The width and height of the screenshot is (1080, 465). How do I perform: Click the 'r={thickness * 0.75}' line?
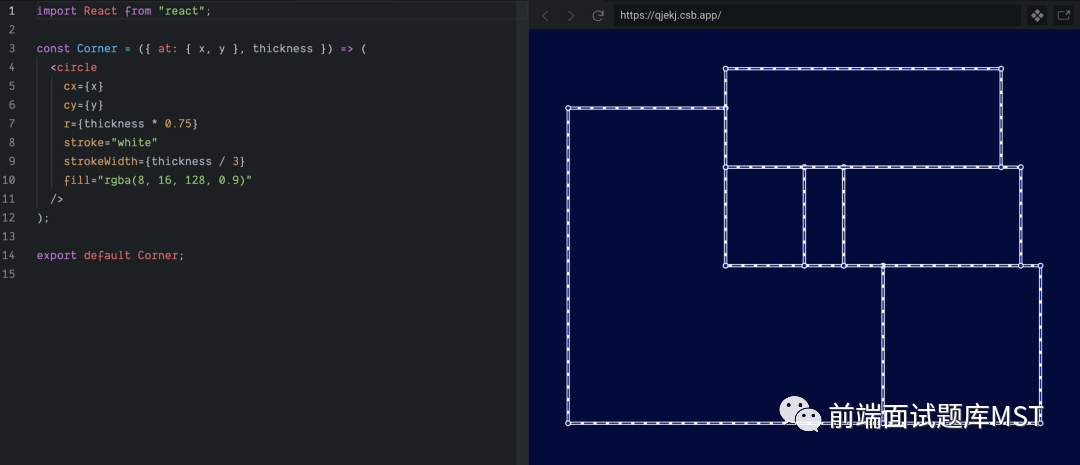coord(131,124)
